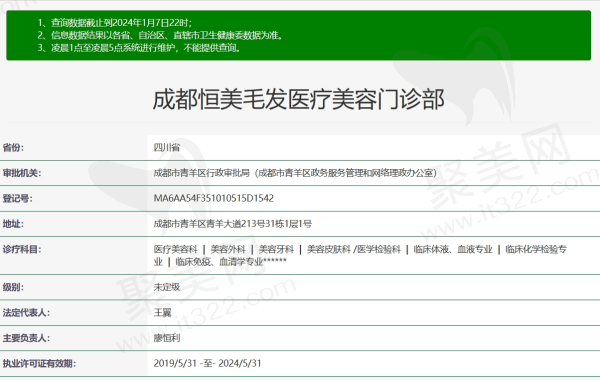Select the name 廖恒利
Image resolution: width=600 pixels, height=380 pixels.
(167, 338)
